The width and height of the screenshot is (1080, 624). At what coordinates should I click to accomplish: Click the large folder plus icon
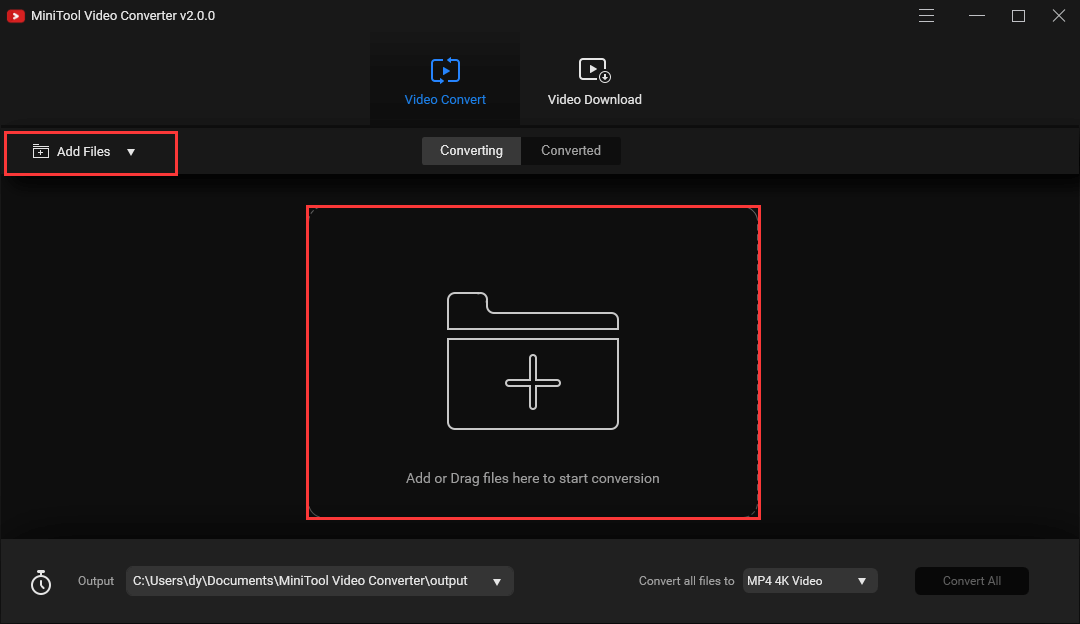click(532, 361)
